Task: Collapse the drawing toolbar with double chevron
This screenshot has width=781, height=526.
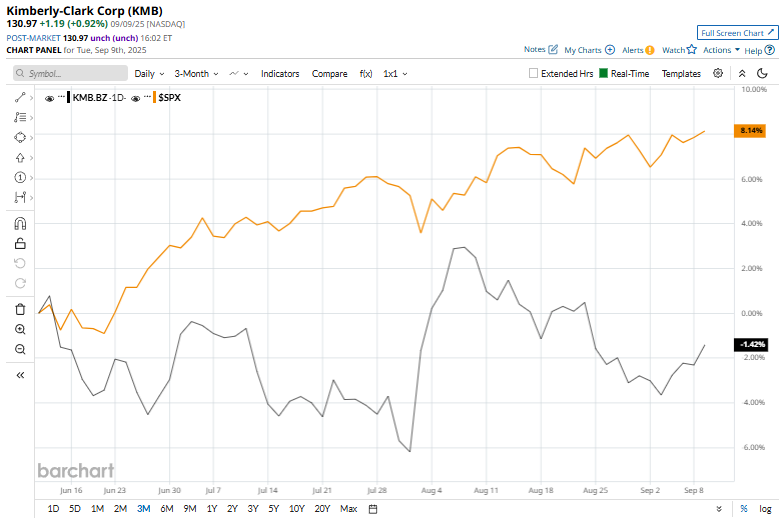Action: [20, 375]
